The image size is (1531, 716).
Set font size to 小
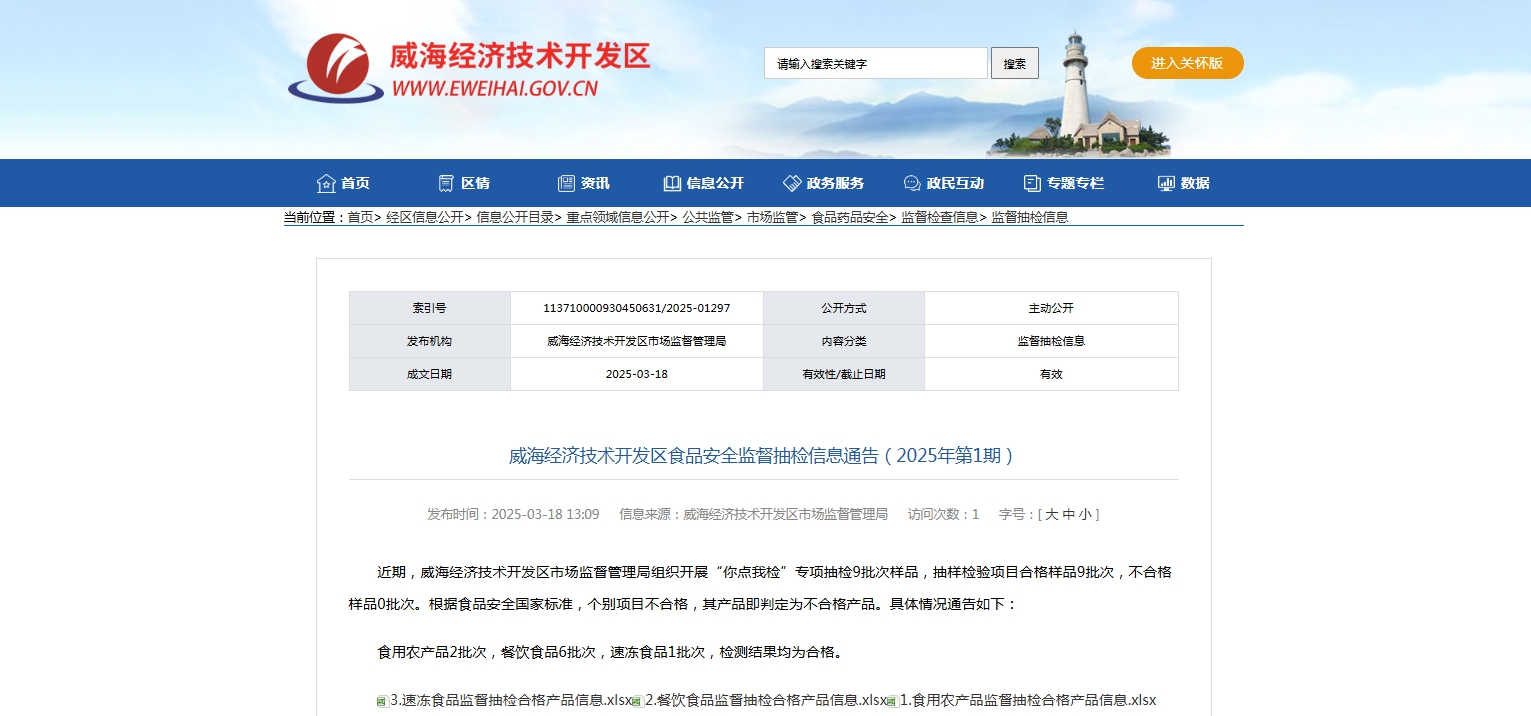(x=1085, y=514)
